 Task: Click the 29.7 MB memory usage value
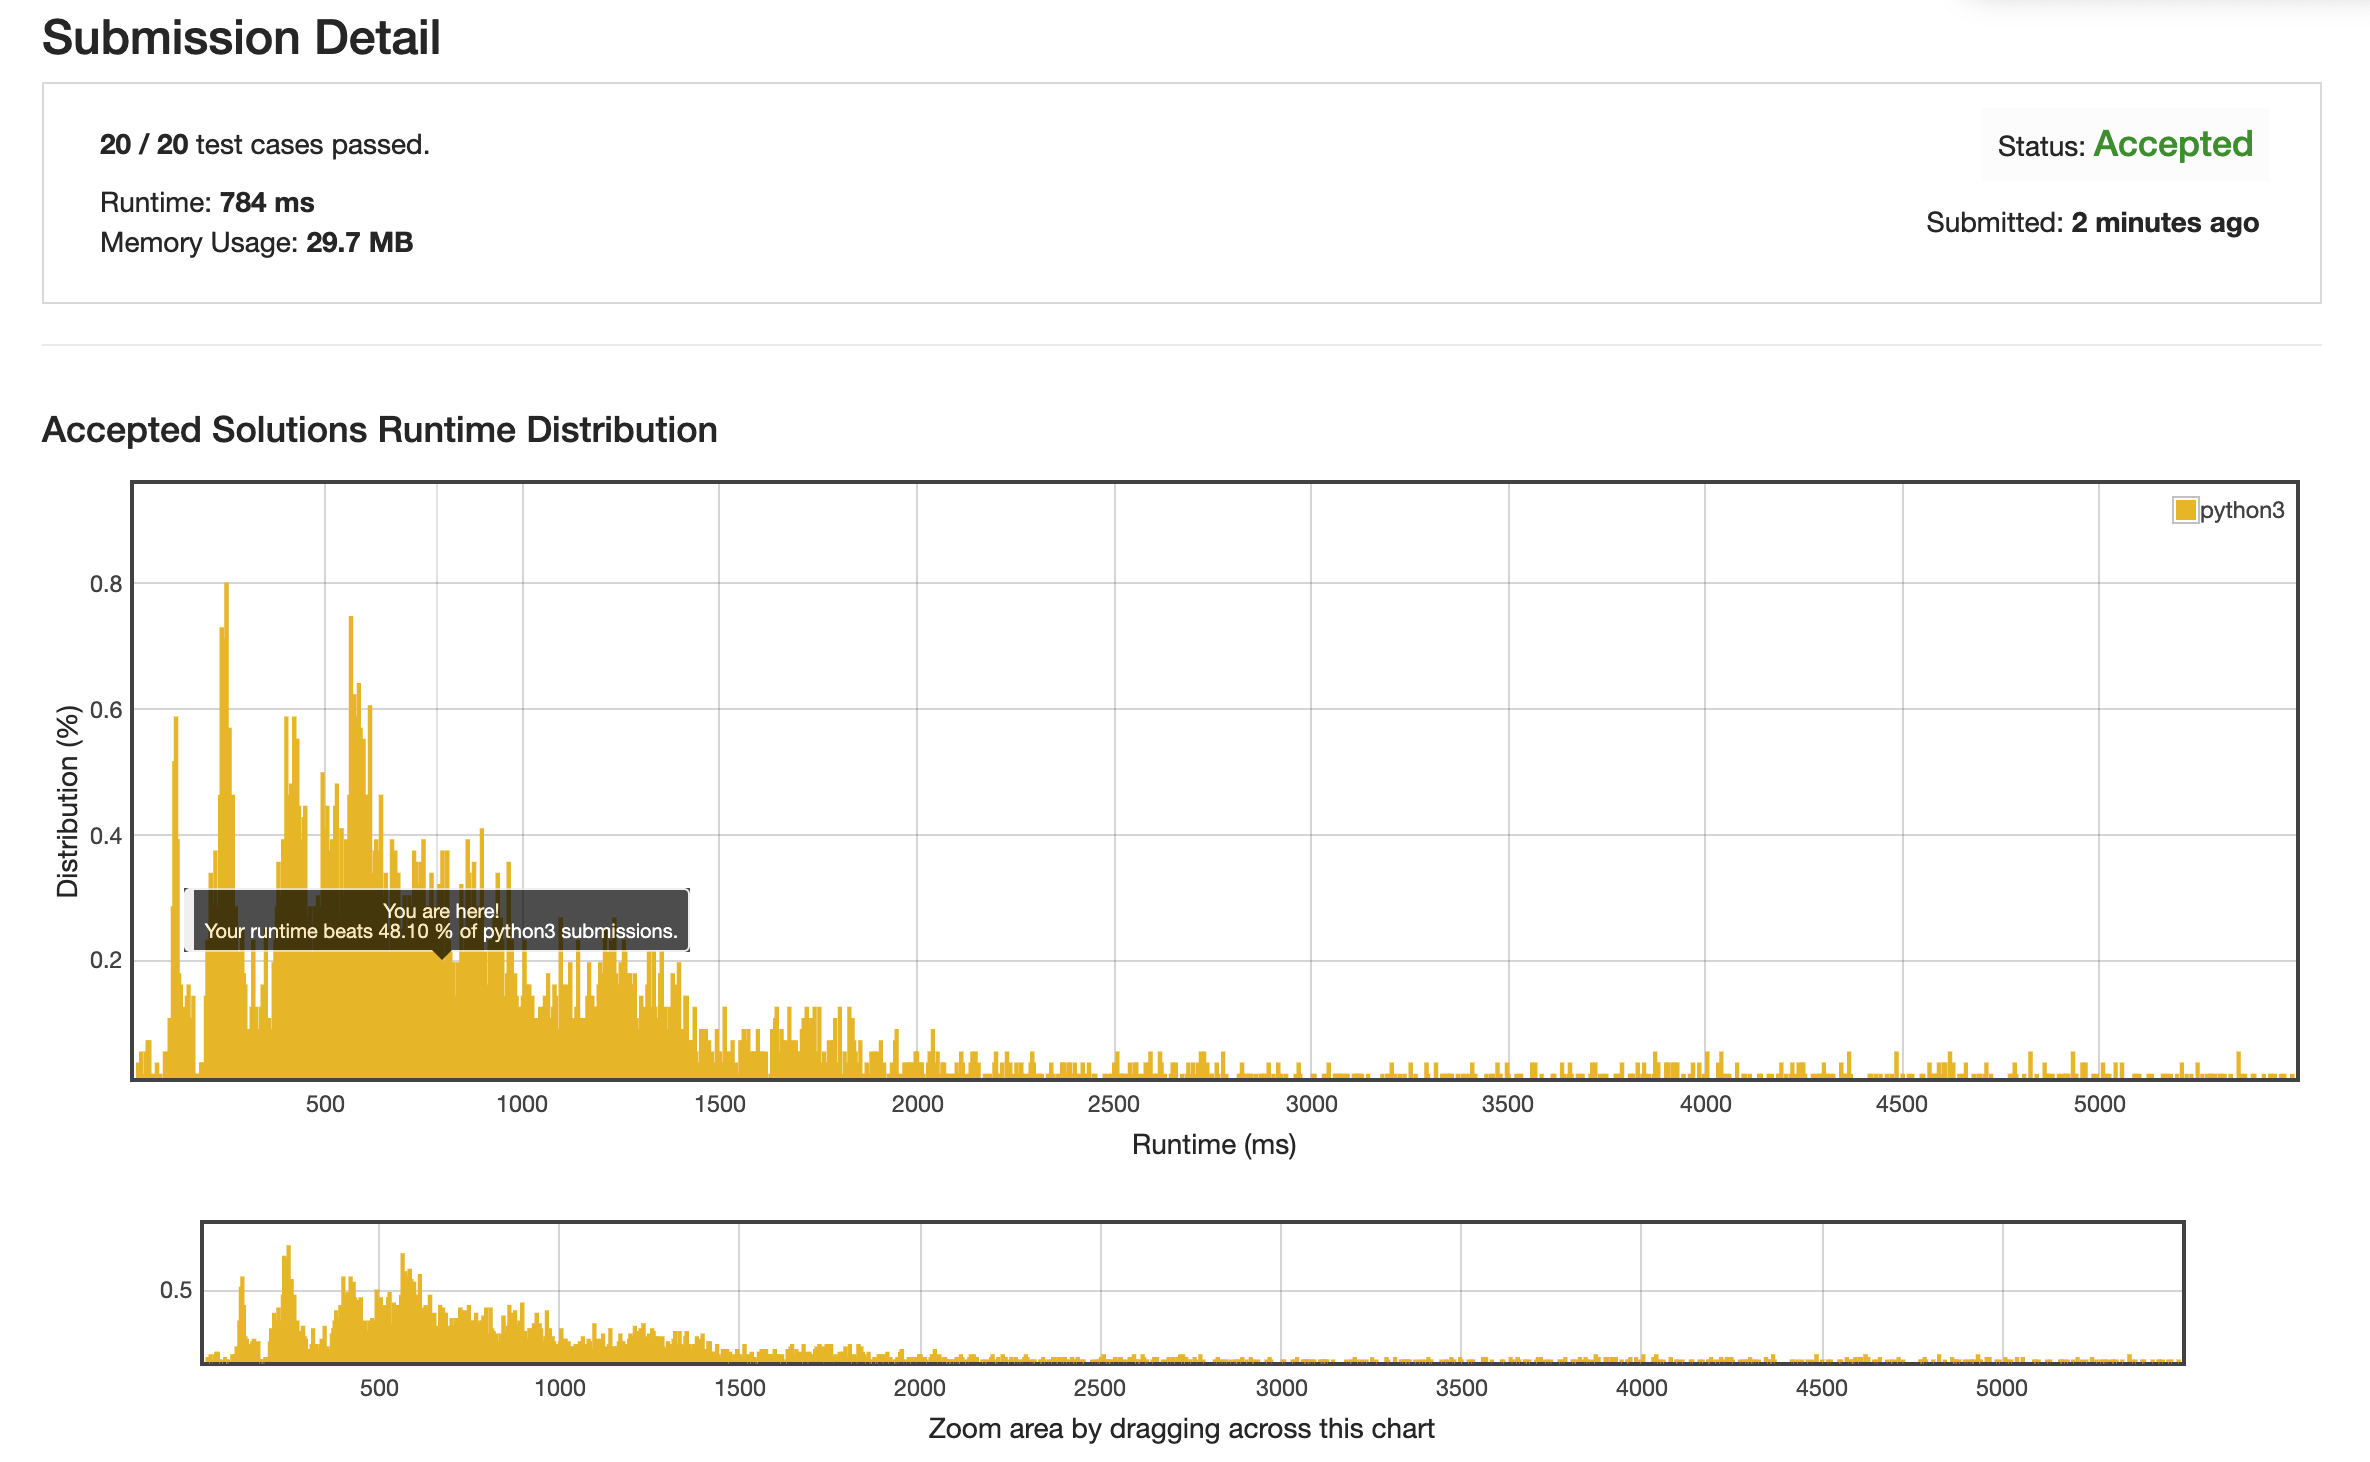[359, 242]
